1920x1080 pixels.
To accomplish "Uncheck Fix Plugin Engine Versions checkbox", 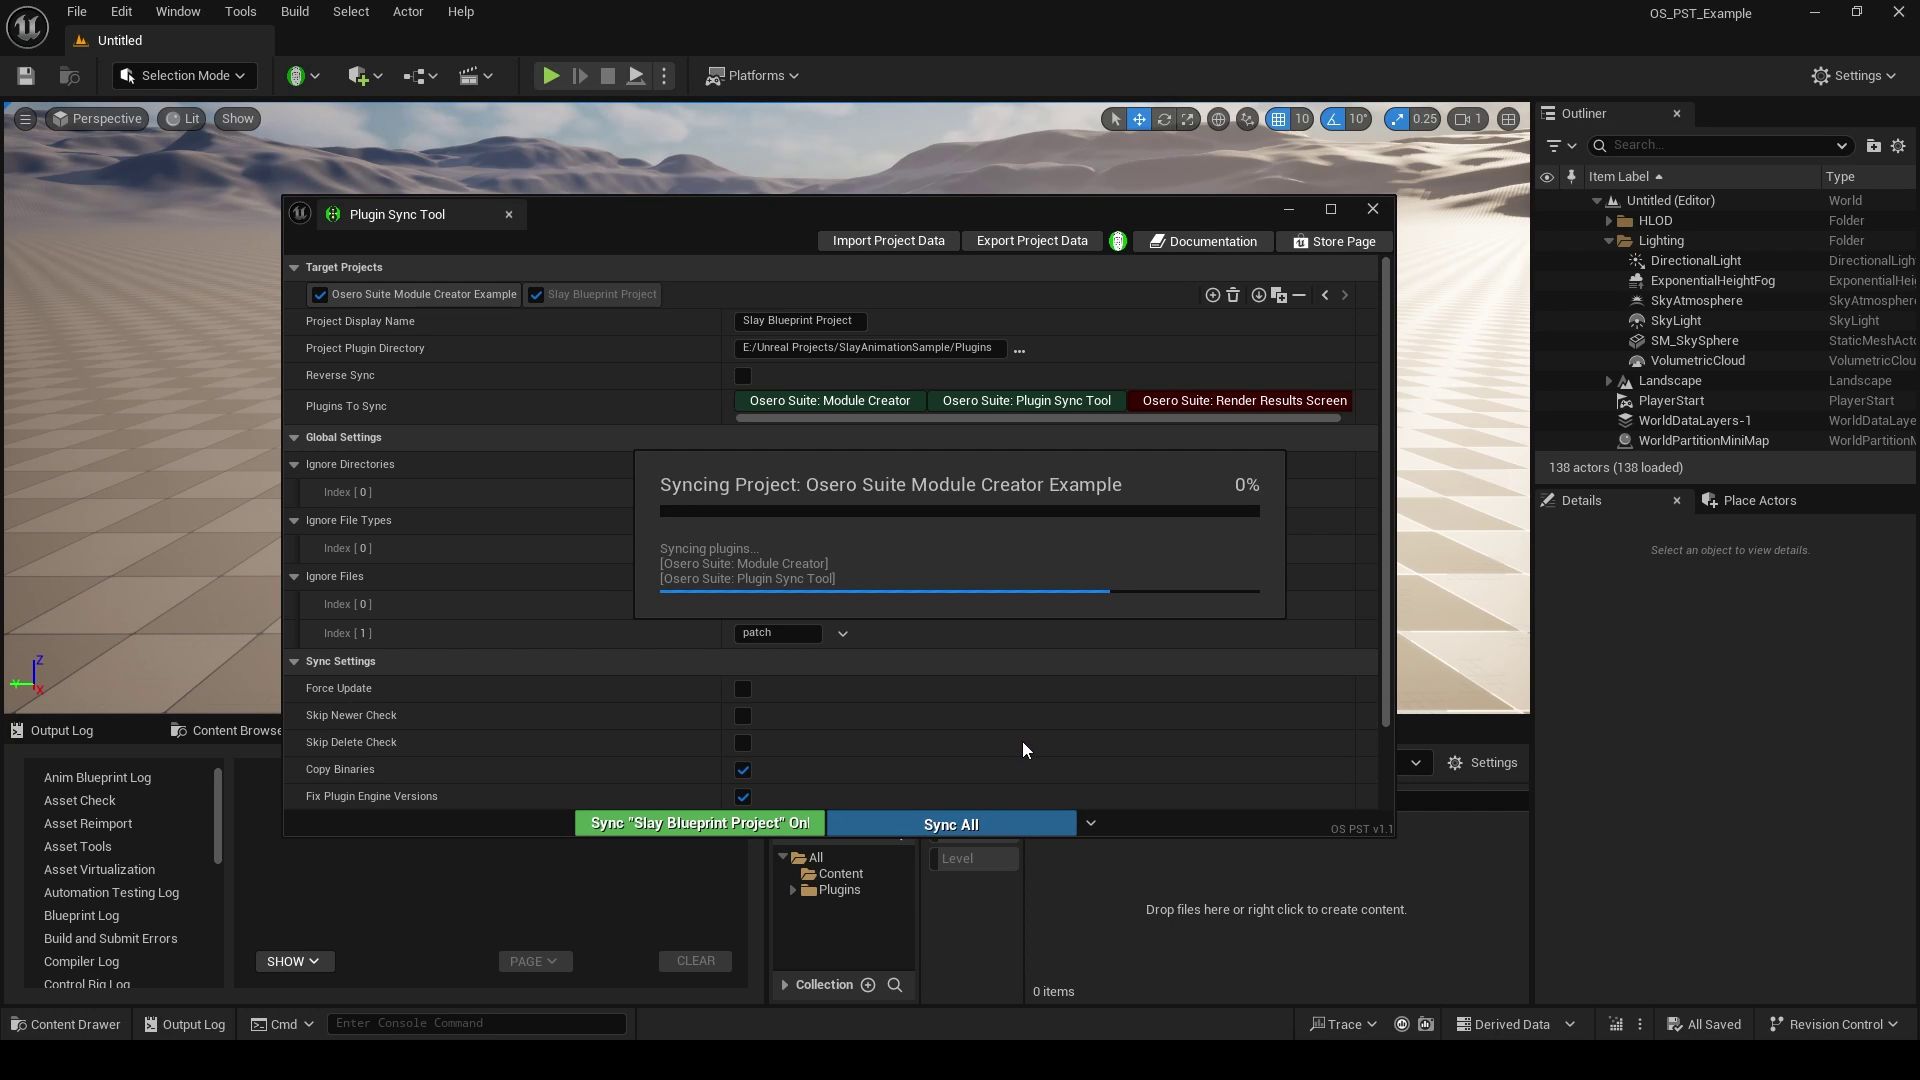I will tap(743, 797).
